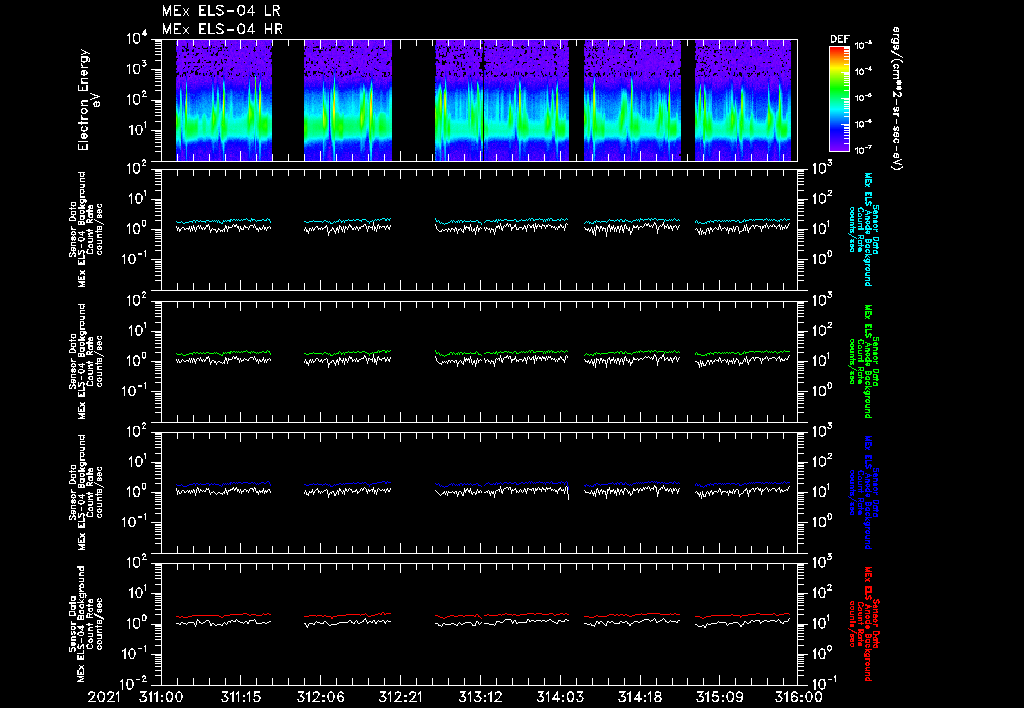Click the 2021 year label
This screenshot has width=1024, height=708.
coord(102,696)
